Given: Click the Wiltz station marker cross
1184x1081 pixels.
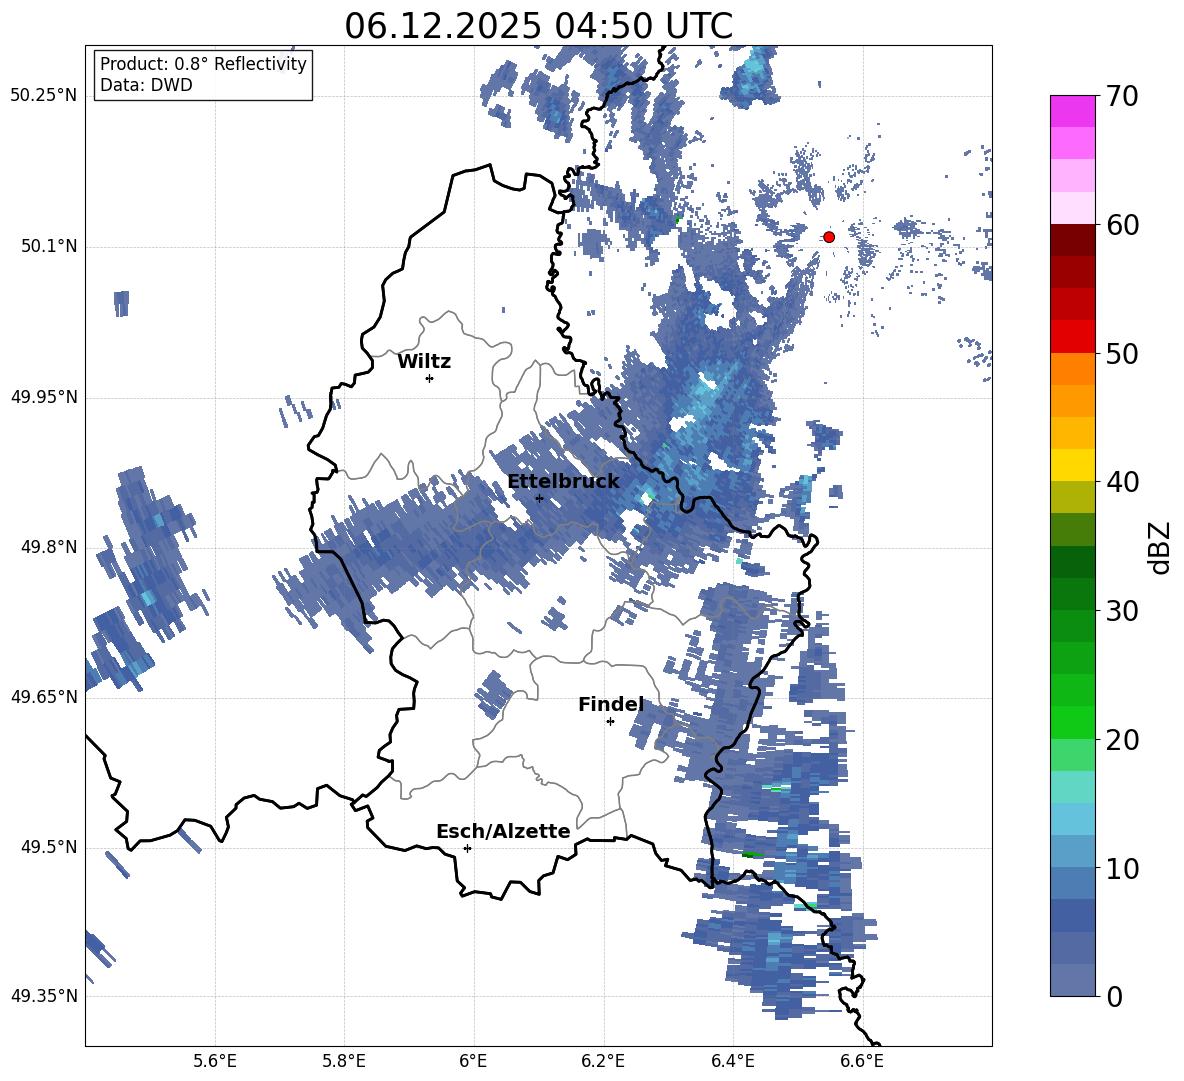Looking at the screenshot, I should (x=430, y=378).
